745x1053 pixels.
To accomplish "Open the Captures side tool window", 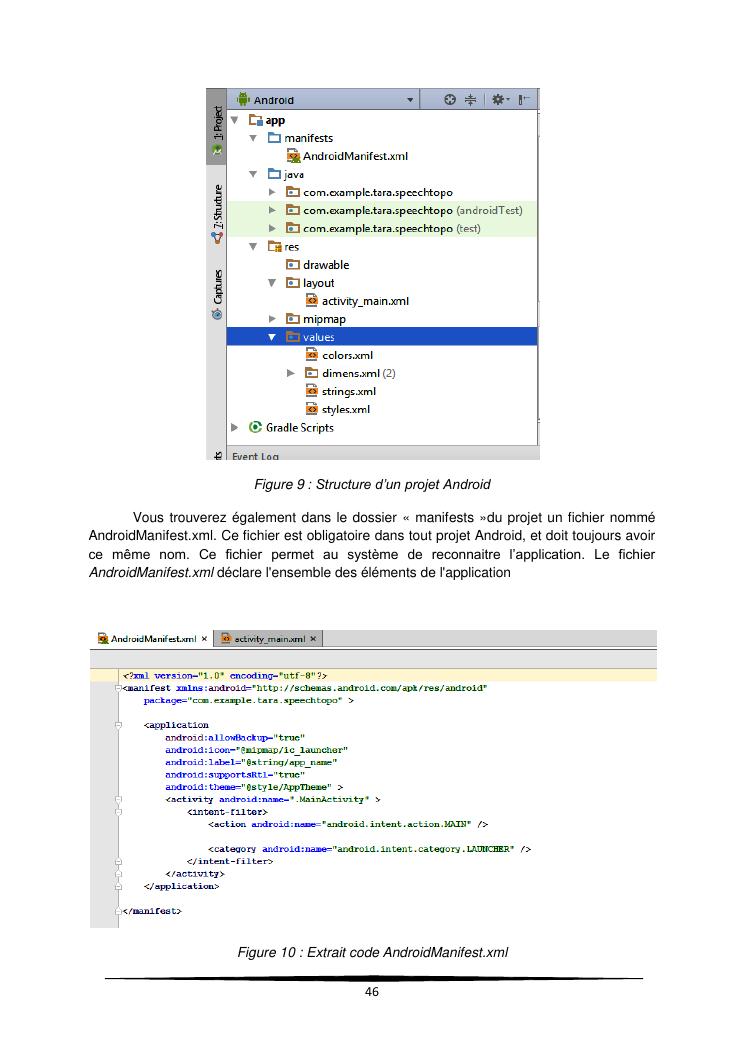I will click(216, 292).
